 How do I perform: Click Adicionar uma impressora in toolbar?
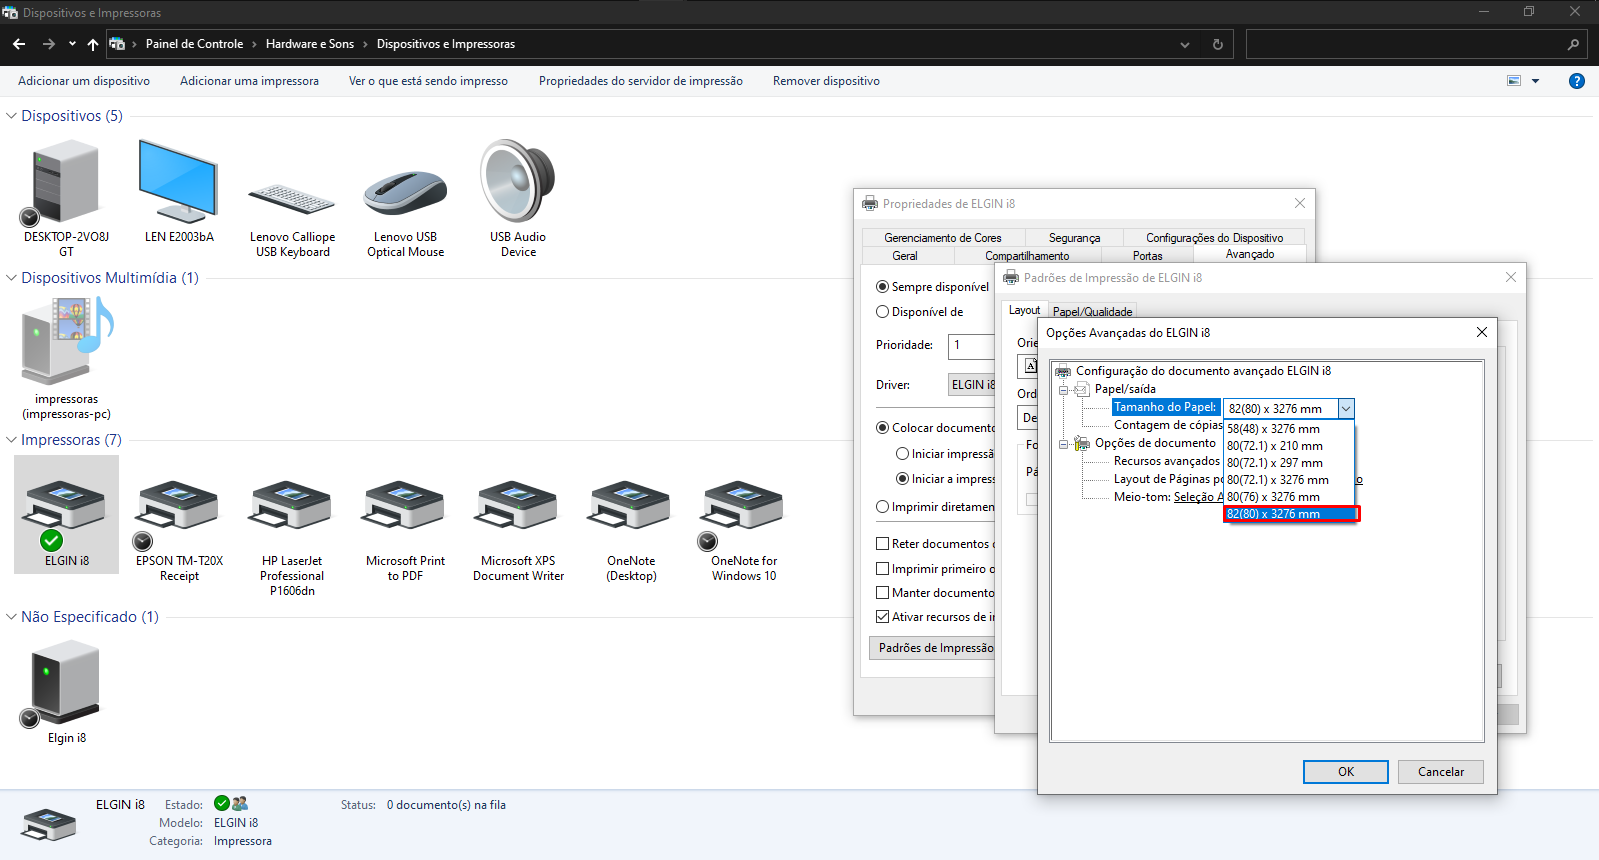point(249,81)
